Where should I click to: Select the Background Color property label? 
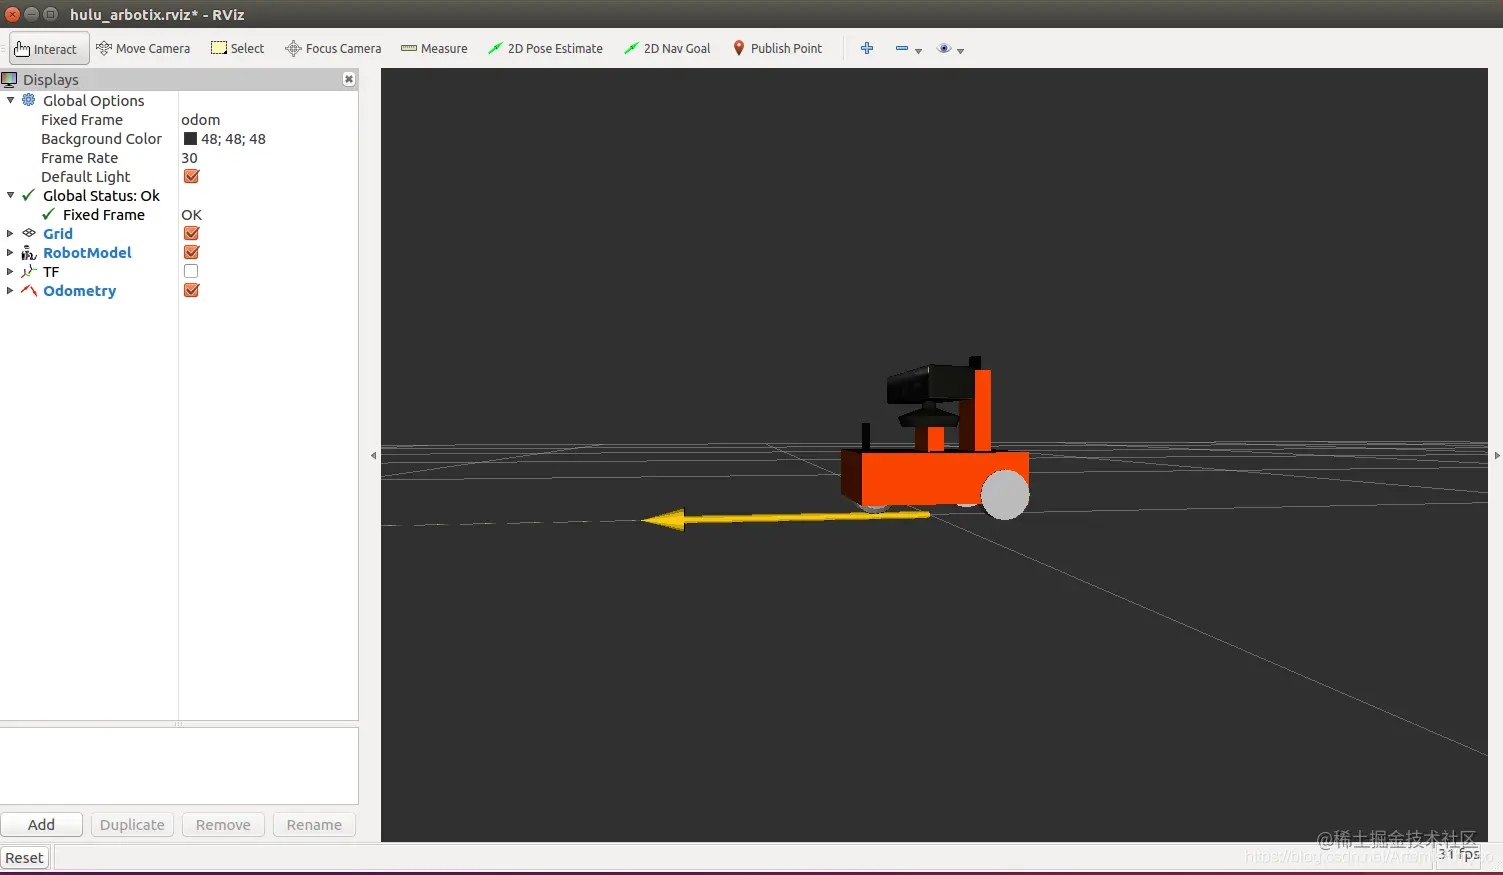pos(101,139)
